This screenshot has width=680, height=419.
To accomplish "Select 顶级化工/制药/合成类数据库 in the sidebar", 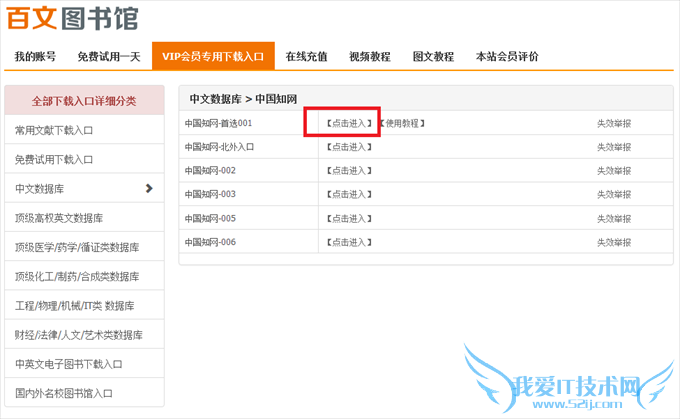I will (x=84, y=276).
